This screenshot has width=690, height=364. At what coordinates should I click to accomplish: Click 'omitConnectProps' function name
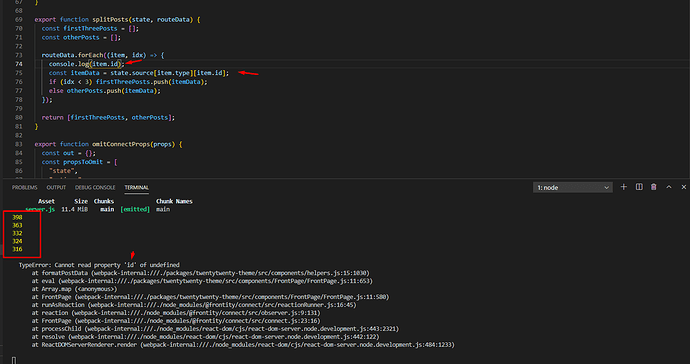point(121,144)
